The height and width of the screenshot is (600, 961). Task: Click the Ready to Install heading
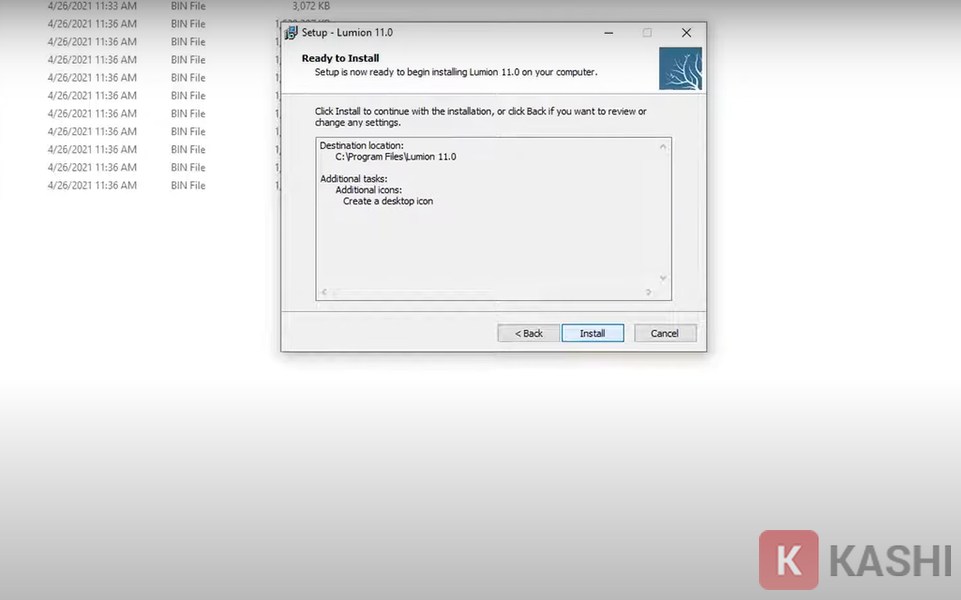340,58
